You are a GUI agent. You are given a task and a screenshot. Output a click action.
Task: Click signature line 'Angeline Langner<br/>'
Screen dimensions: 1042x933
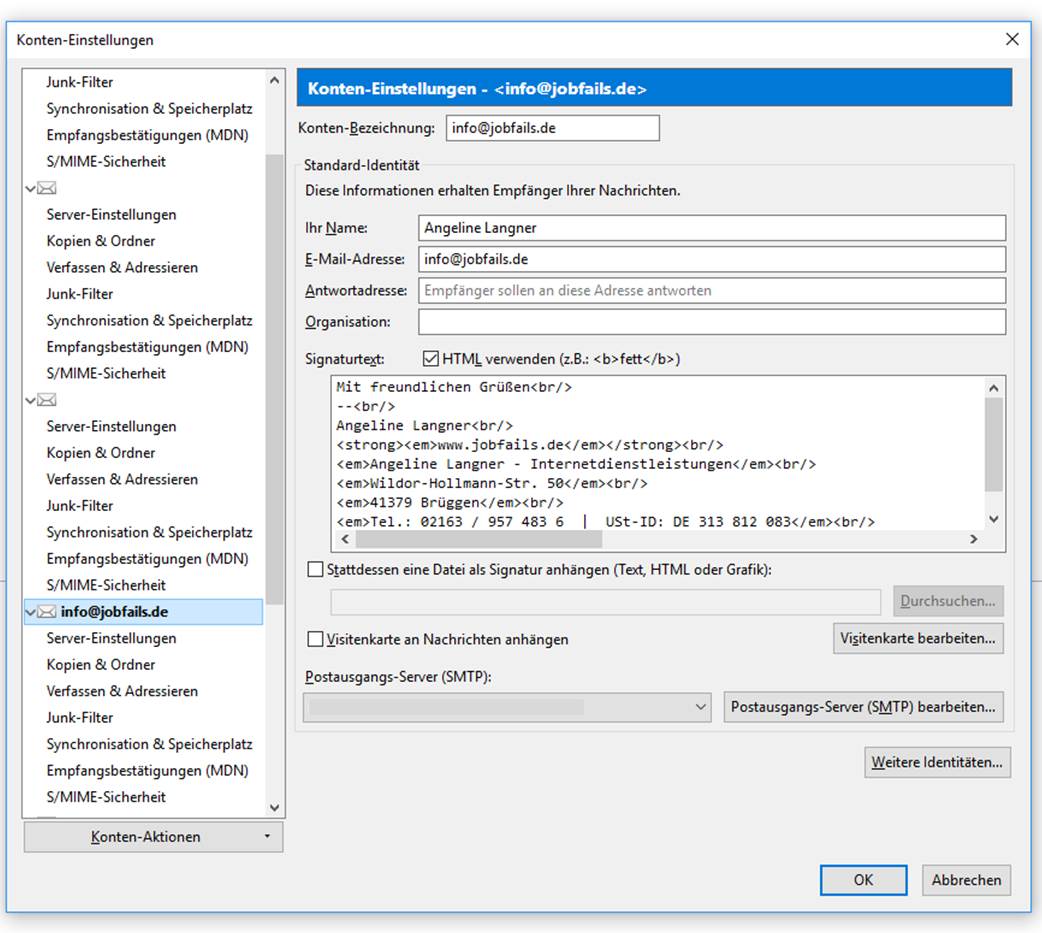click(x=425, y=425)
